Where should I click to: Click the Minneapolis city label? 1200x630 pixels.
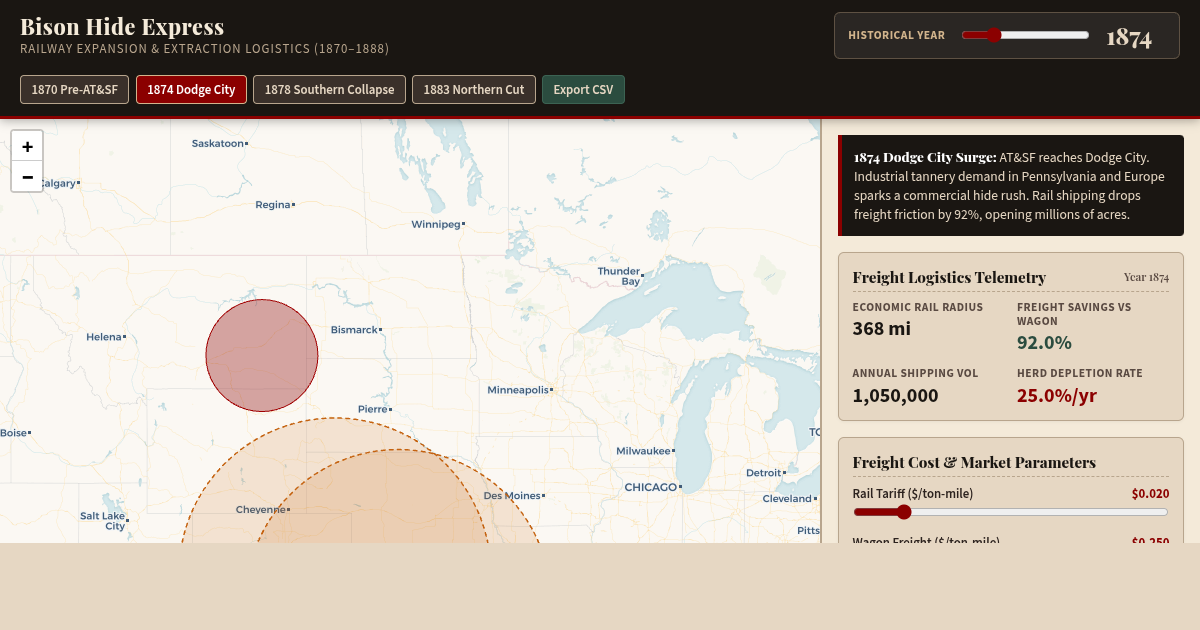tap(518, 390)
